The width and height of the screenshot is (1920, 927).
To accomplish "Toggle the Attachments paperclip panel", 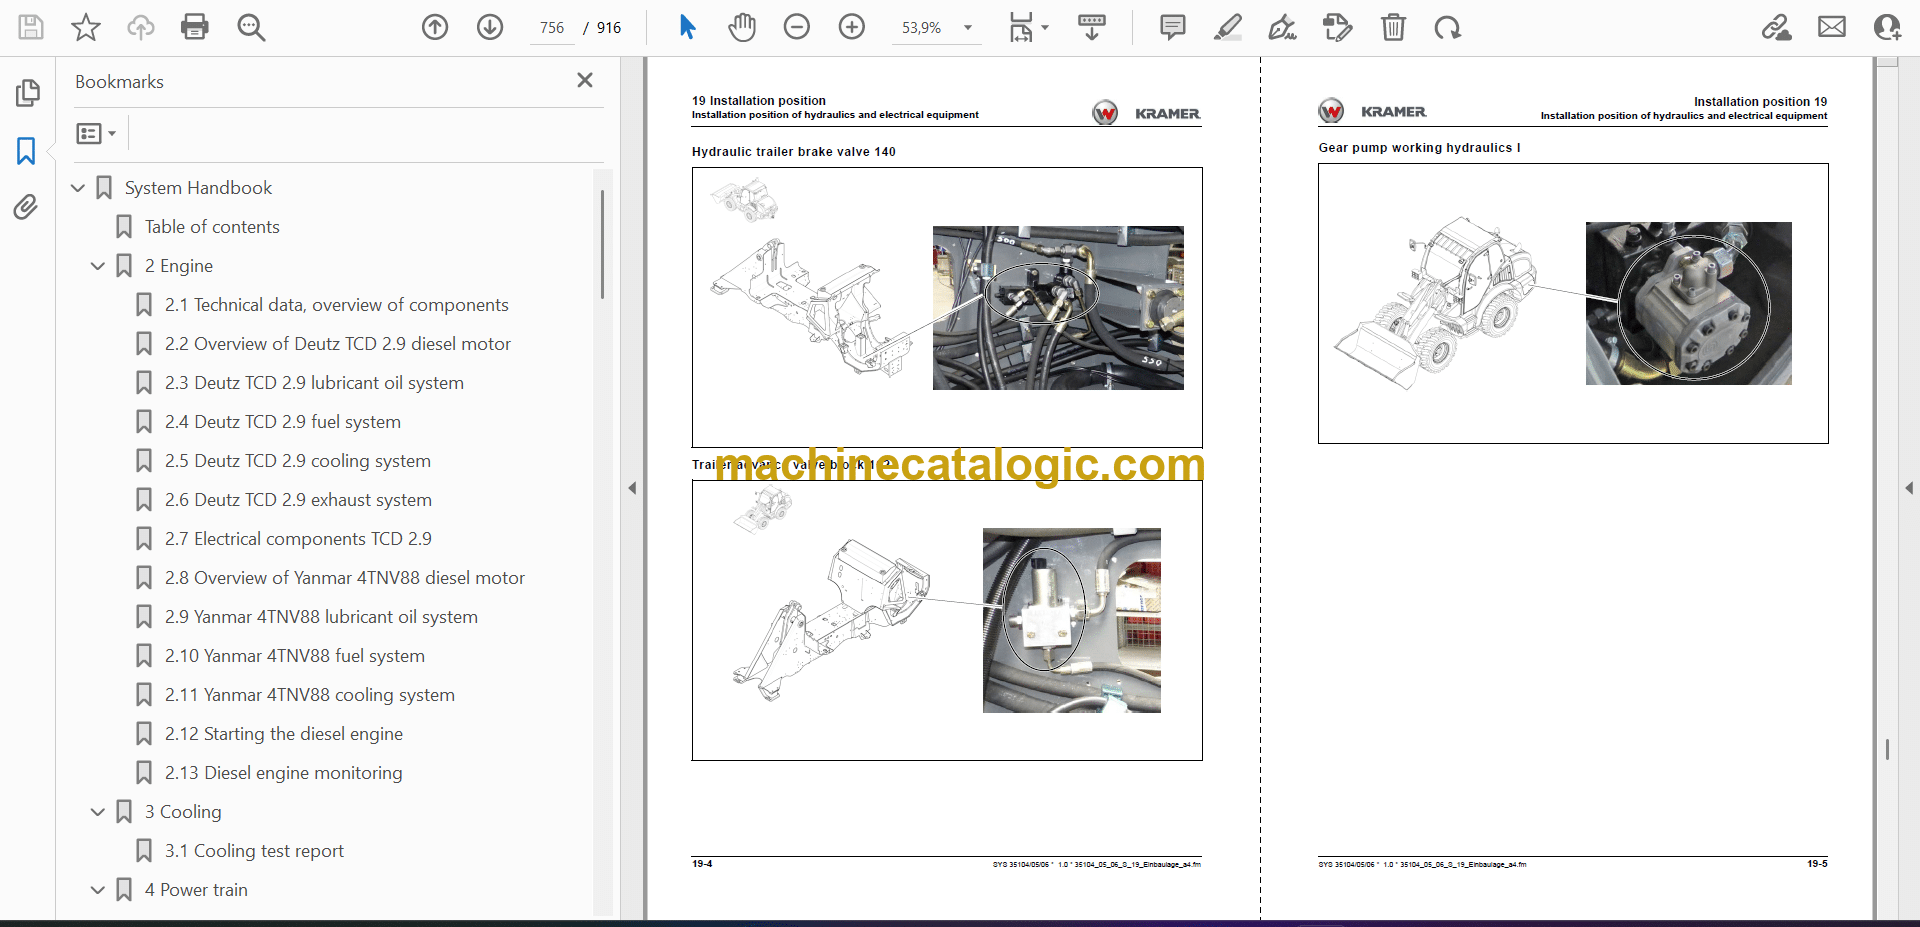I will 26,207.
